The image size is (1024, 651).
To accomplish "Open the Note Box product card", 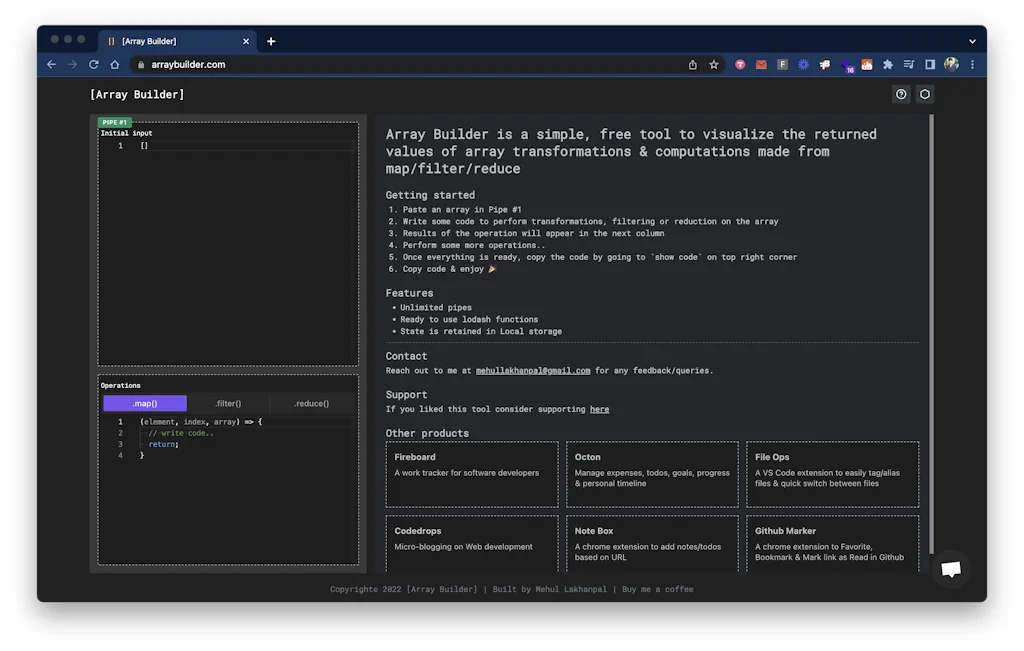I will click(x=652, y=544).
